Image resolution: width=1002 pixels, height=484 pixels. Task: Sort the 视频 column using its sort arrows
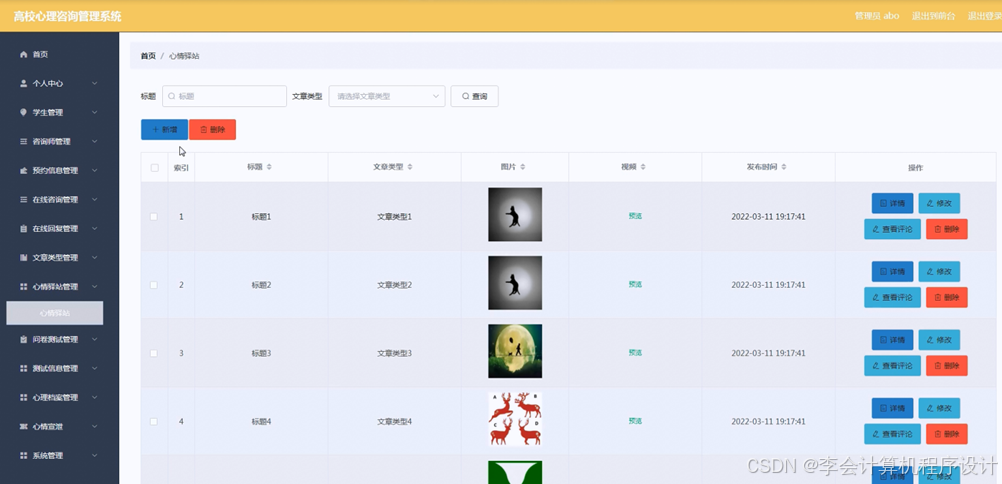pyautogui.click(x=643, y=167)
